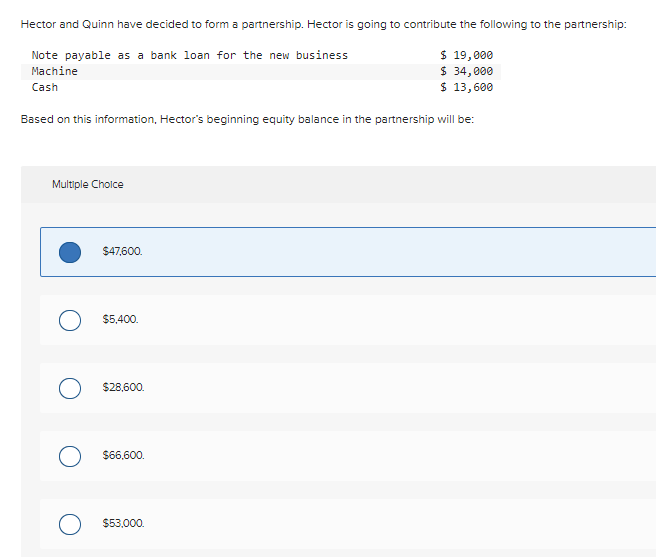Click the $ 19,000 amount
The image size is (656, 557).
(x=466, y=55)
